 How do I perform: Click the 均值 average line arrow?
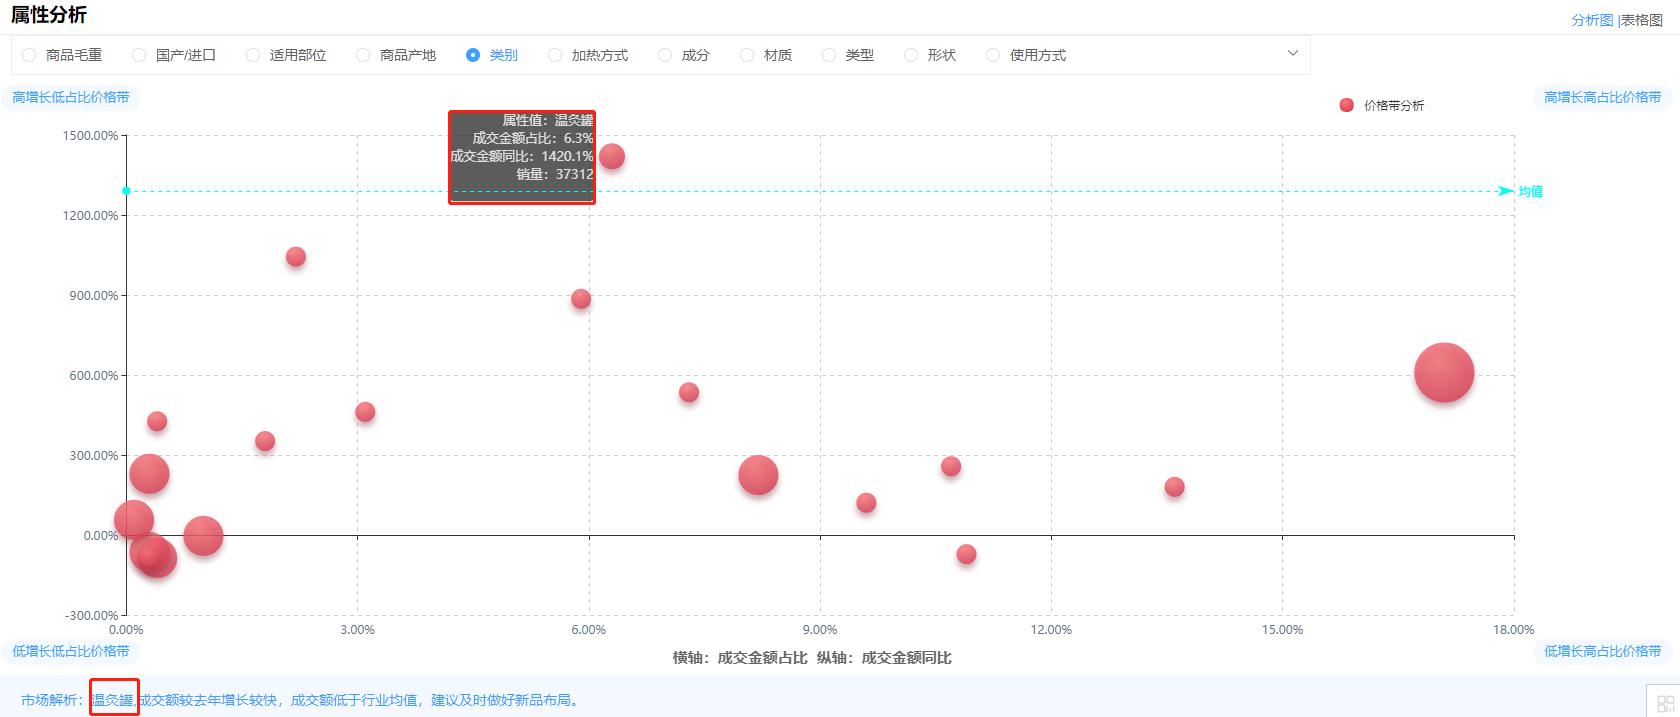click(1505, 191)
